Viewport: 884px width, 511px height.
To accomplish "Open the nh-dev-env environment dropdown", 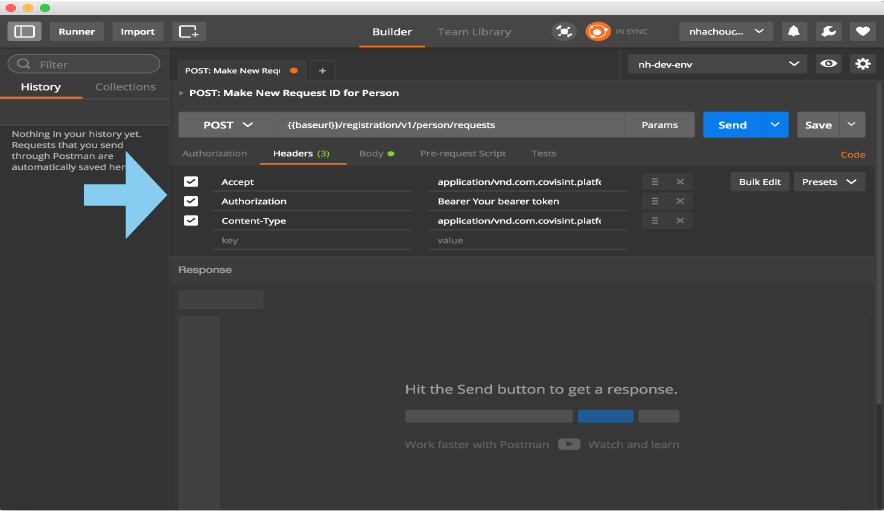I will (x=716, y=64).
